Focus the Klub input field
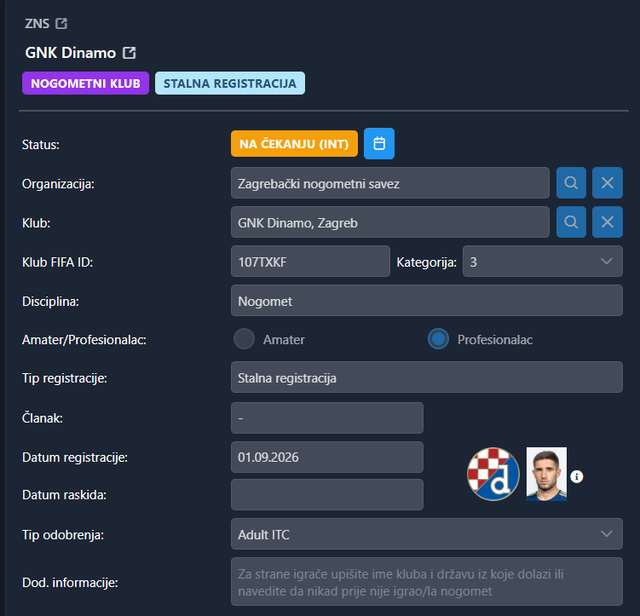The height and width of the screenshot is (616, 640). click(x=390, y=222)
